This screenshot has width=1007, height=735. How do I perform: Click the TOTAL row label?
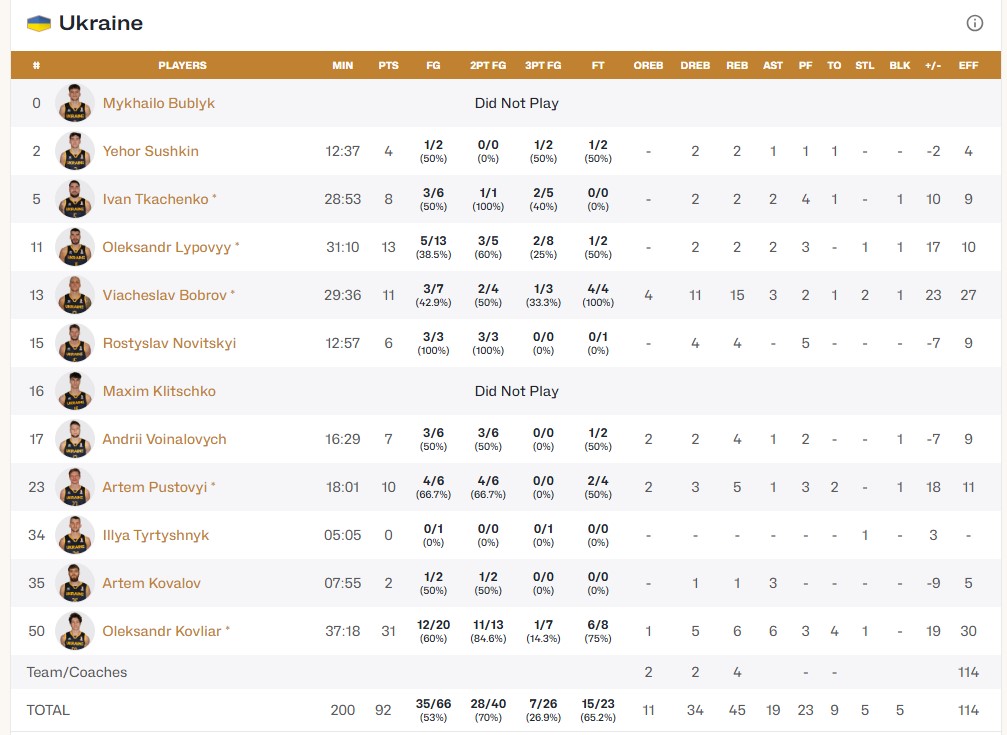48,710
